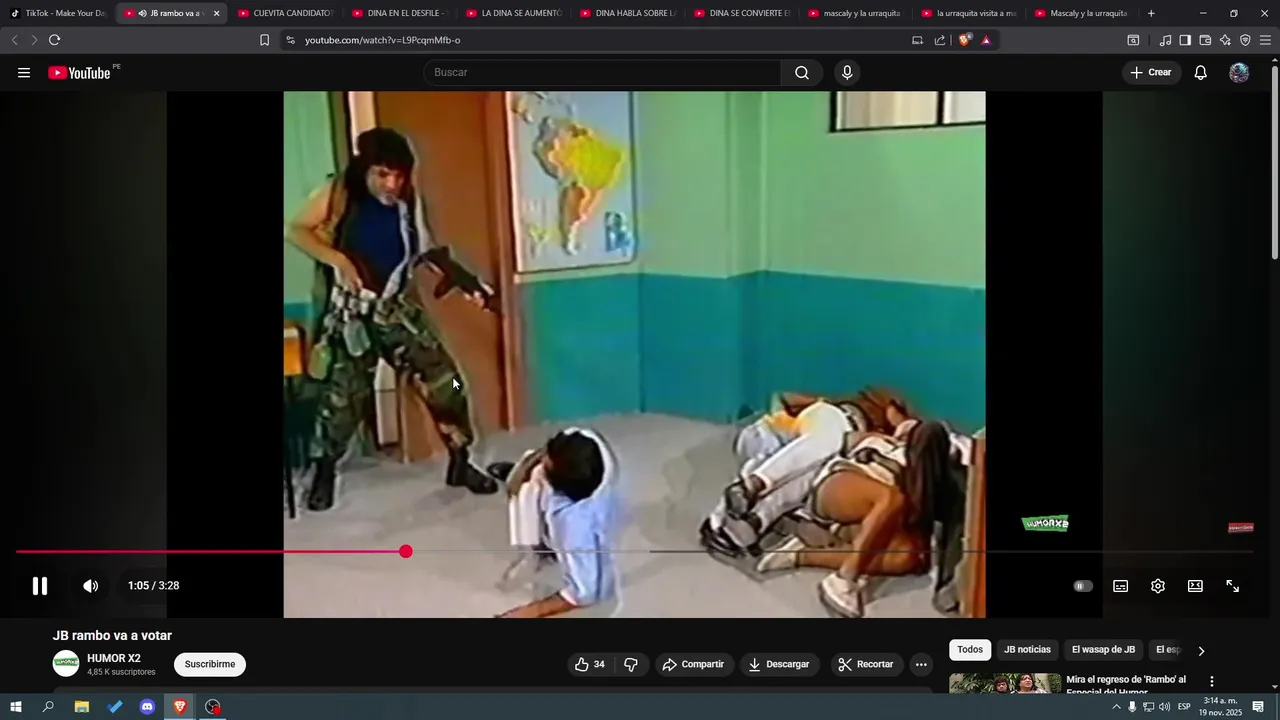1280x720 pixels.
Task: Subscribe with Suscribirme button
Action: coord(210,664)
